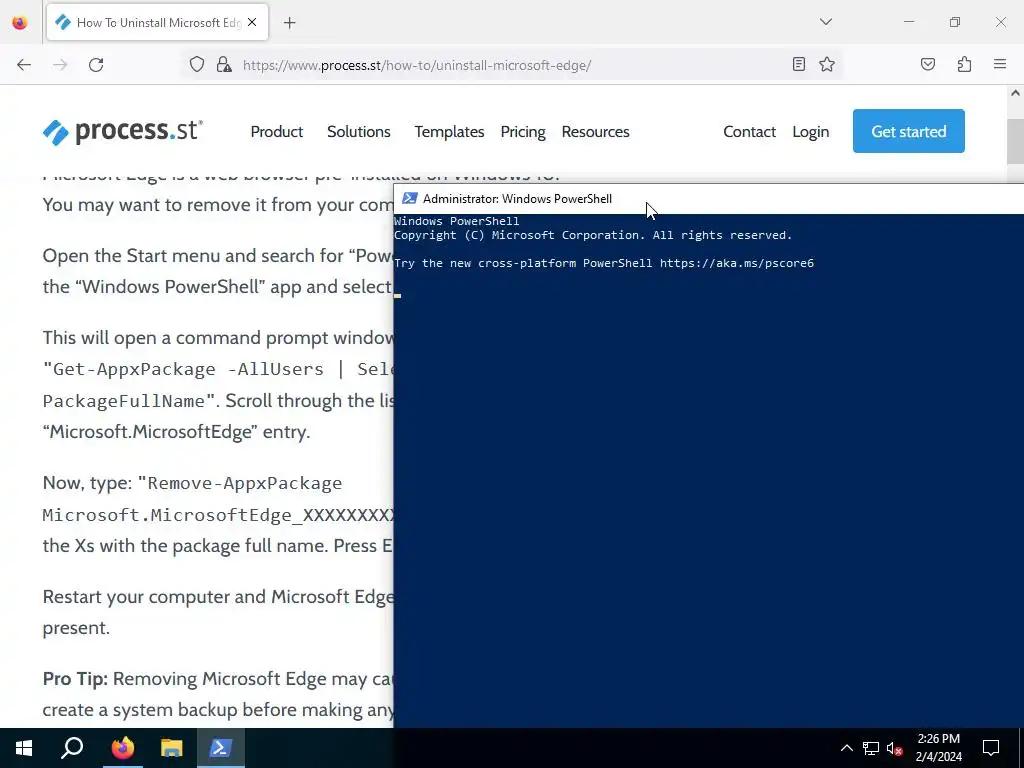The image size is (1024, 768).
Task: Go to the Pricing page
Action: (522, 131)
